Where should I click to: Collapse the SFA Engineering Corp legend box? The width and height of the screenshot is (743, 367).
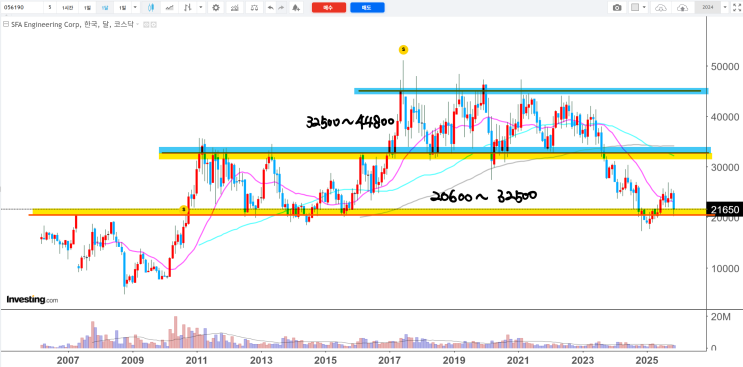coord(6,24)
